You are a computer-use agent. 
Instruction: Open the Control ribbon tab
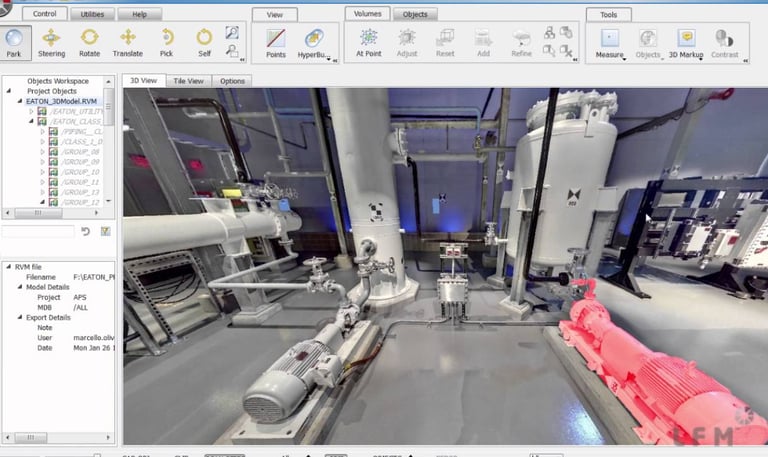pos(45,14)
